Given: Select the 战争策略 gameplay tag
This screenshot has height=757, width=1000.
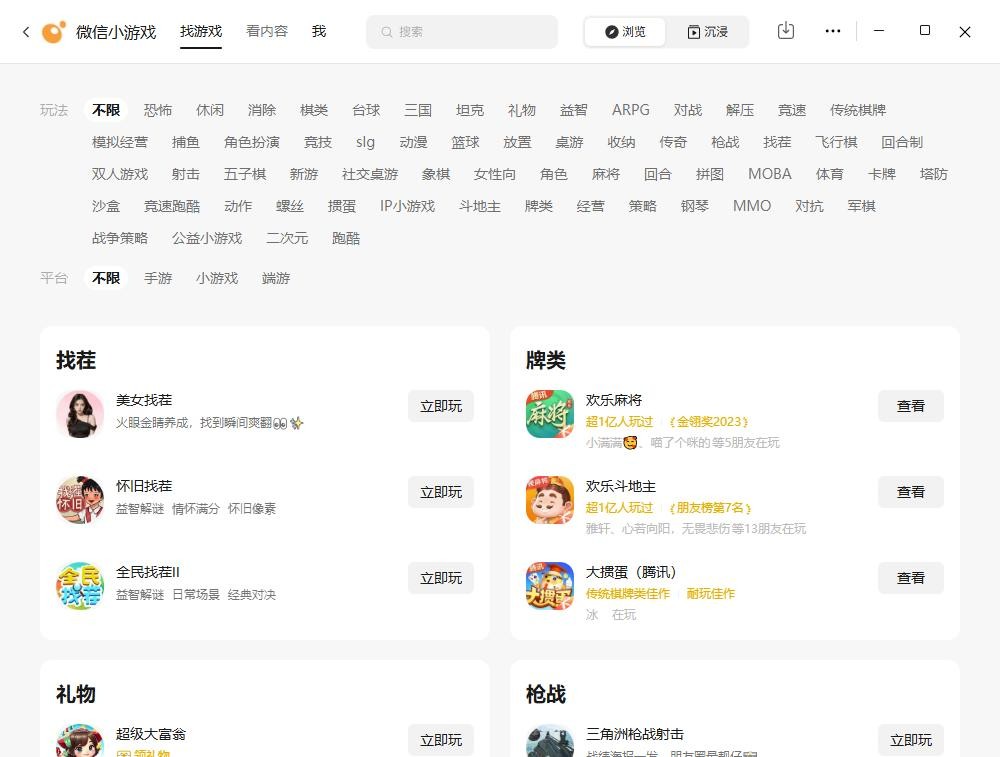Looking at the screenshot, I should point(120,239).
